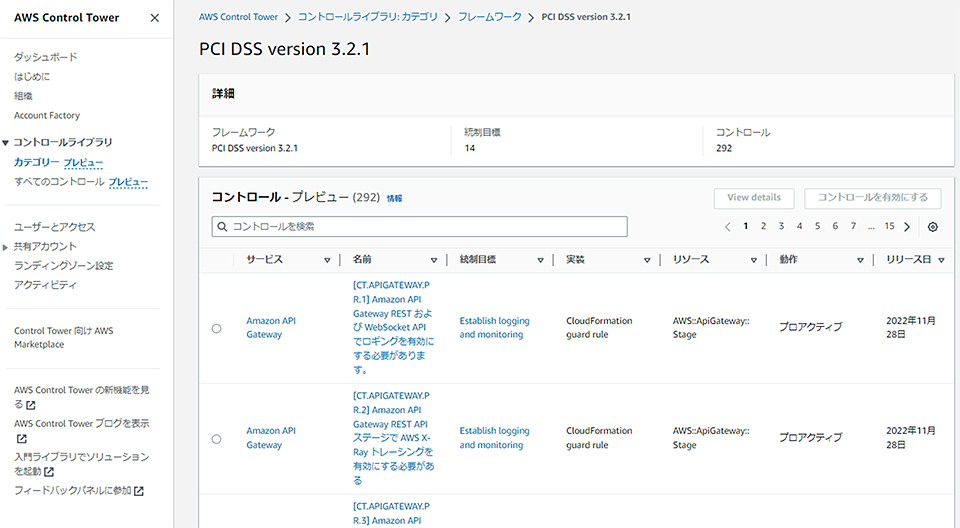Open ダッシュボード in sidebar
The image size is (960, 528).
(46, 57)
